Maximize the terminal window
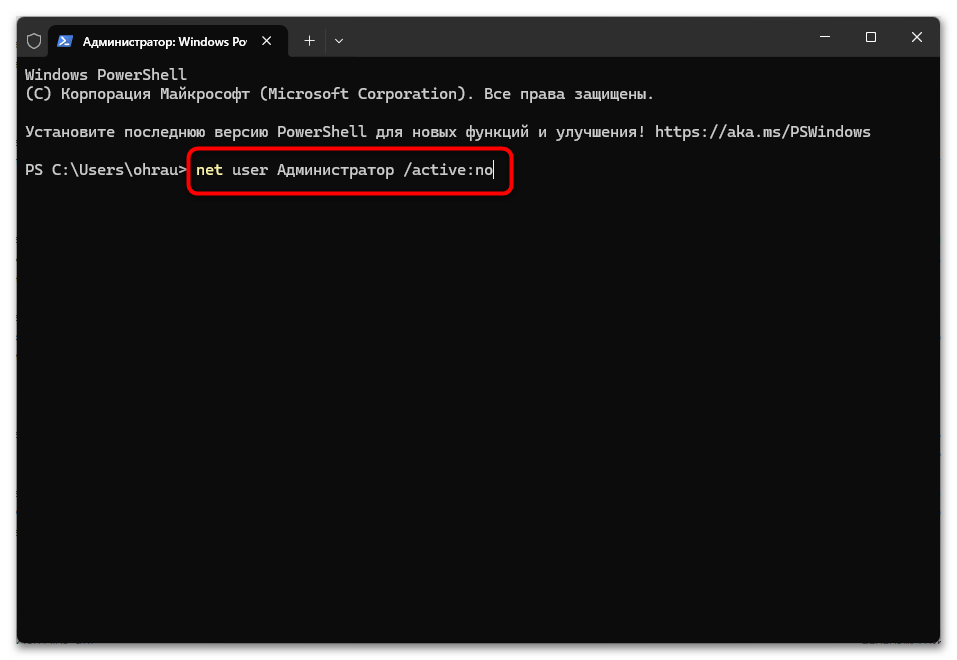Screen dimensions: 957x660 (x=871, y=37)
